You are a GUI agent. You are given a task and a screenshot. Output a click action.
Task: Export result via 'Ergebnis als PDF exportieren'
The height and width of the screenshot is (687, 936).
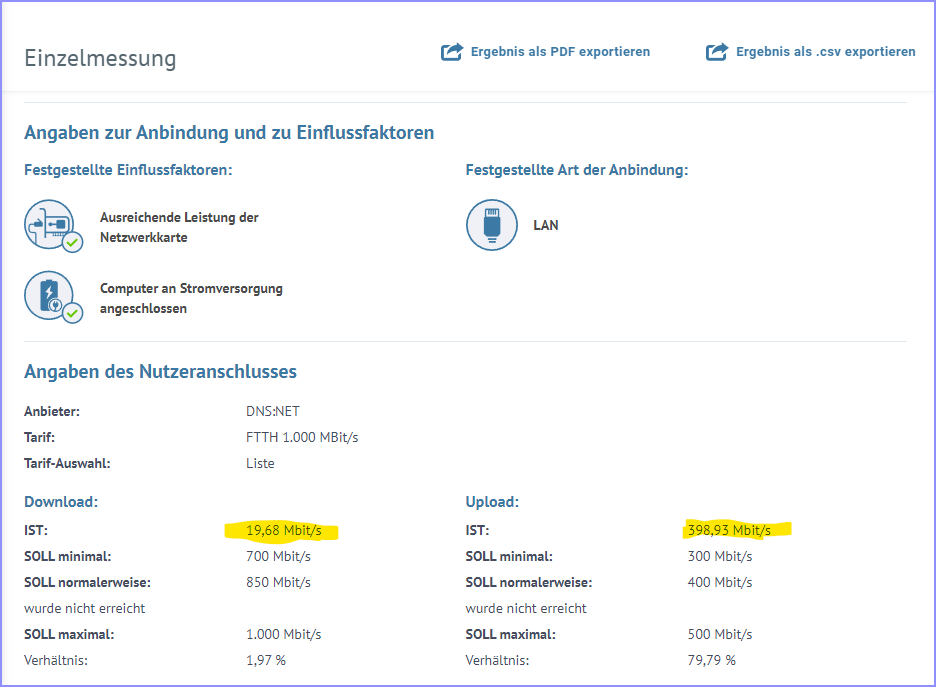[561, 52]
